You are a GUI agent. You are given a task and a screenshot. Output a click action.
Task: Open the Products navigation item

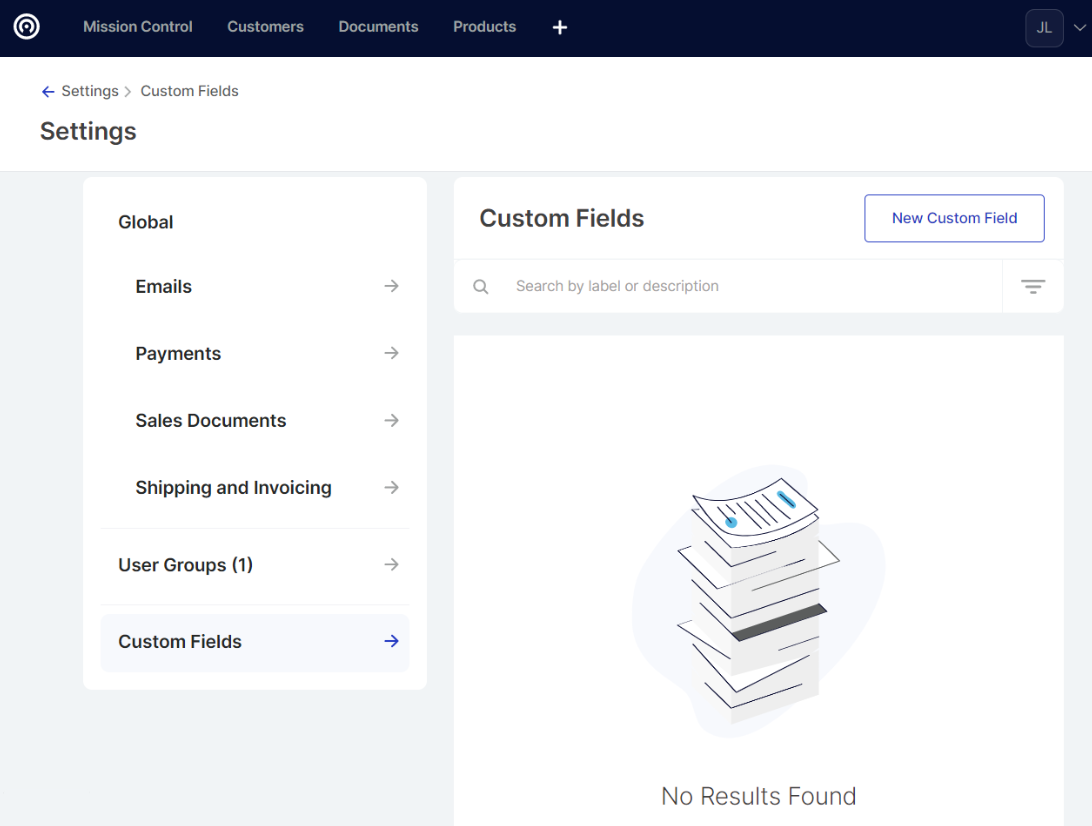[x=484, y=27]
